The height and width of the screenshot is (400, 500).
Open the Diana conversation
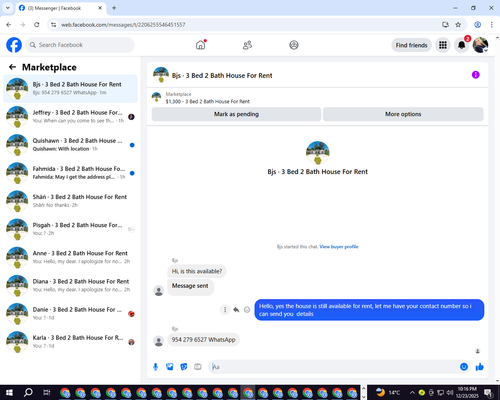pos(70,286)
